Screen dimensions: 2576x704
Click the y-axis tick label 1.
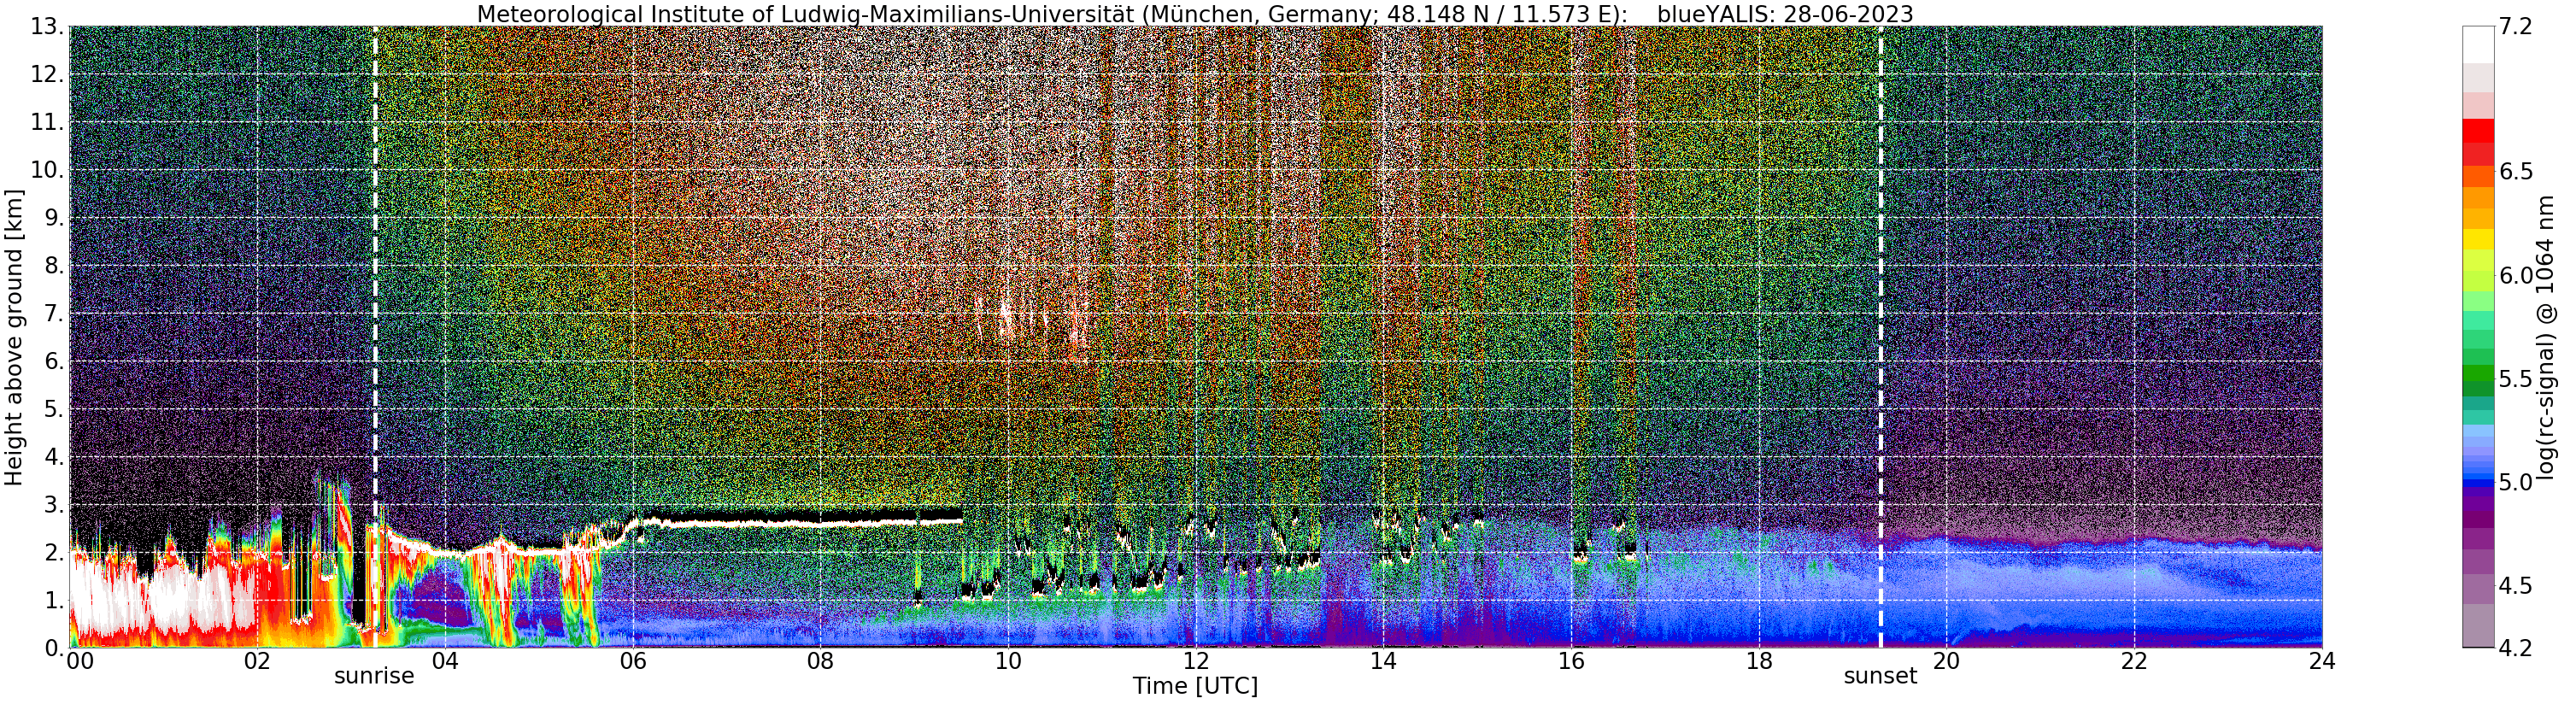pos(55,601)
